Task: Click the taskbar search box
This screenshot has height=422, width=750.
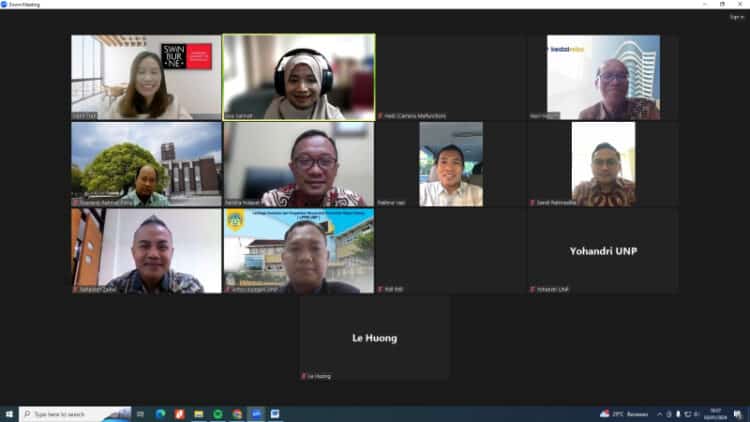Action: click(75, 414)
